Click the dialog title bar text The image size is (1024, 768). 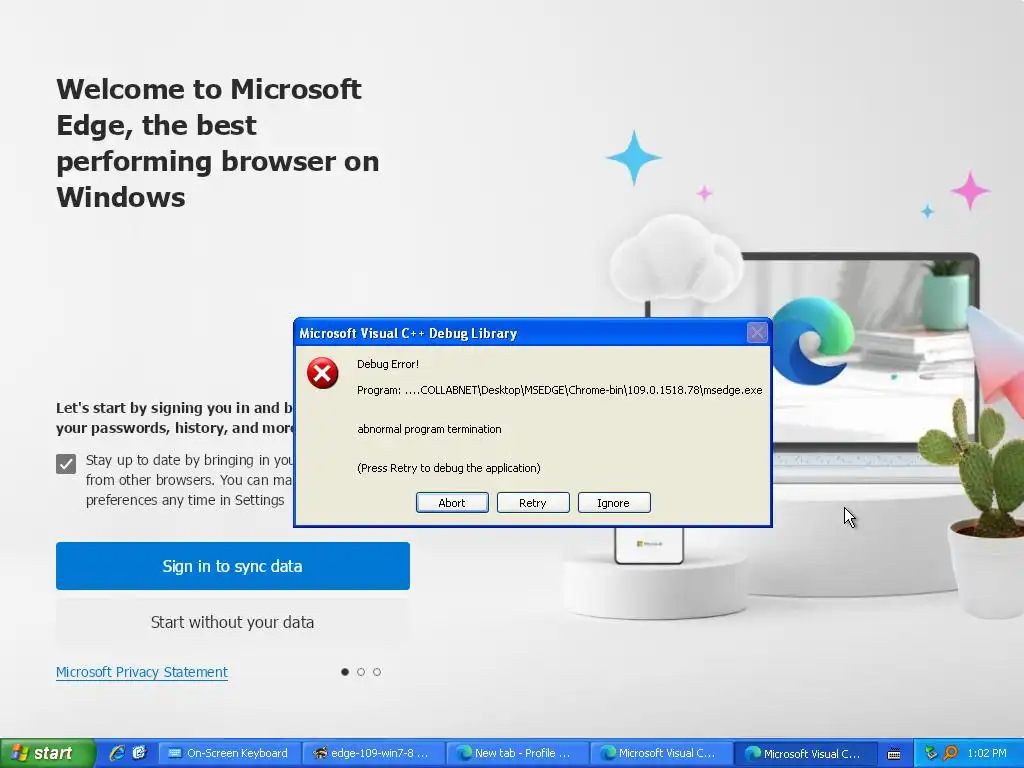coord(408,334)
